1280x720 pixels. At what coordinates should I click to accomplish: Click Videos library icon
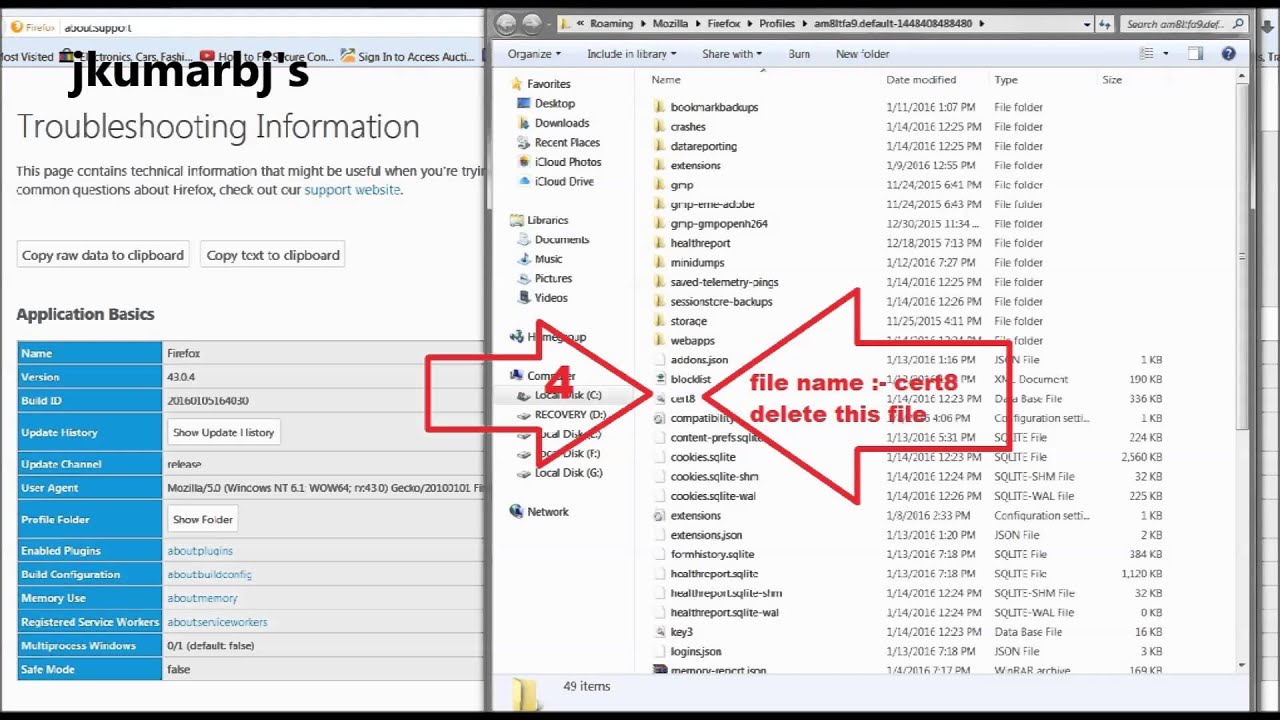click(x=524, y=298)
